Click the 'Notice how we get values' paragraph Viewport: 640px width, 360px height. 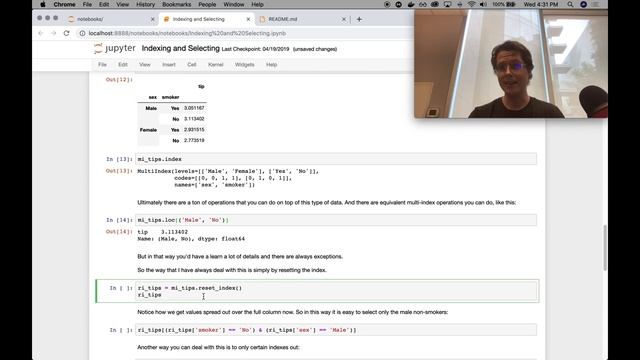(x=292, y=312)
